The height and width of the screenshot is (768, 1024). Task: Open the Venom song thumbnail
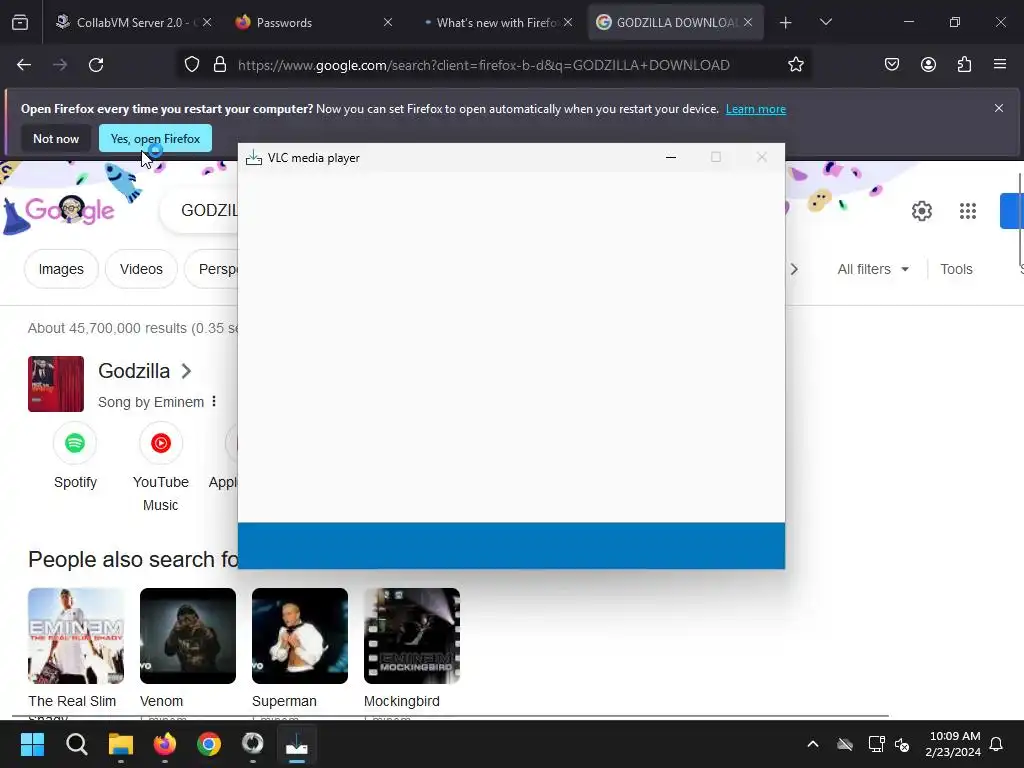coord(188,635)
